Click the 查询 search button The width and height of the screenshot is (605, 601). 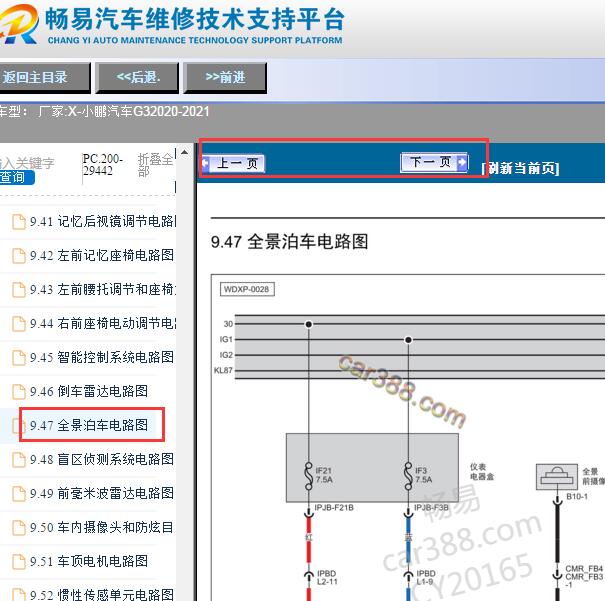pyautogui.click(x=17, y=177)
